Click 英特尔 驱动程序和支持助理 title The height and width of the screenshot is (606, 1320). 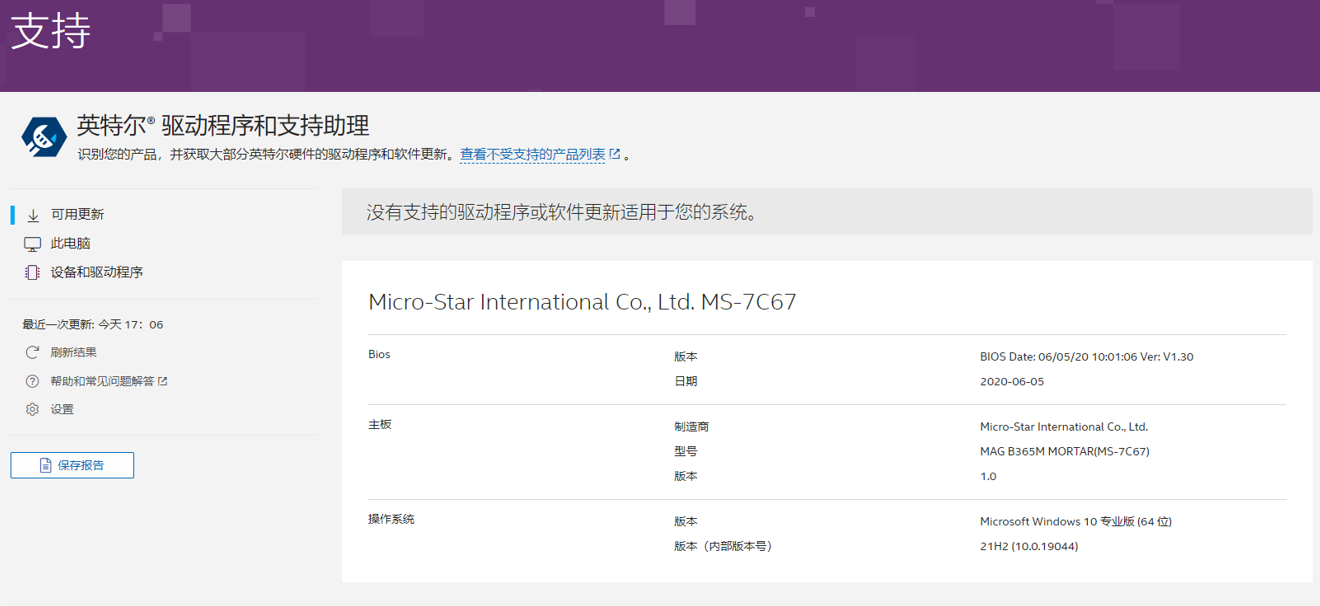pos(223,126)
